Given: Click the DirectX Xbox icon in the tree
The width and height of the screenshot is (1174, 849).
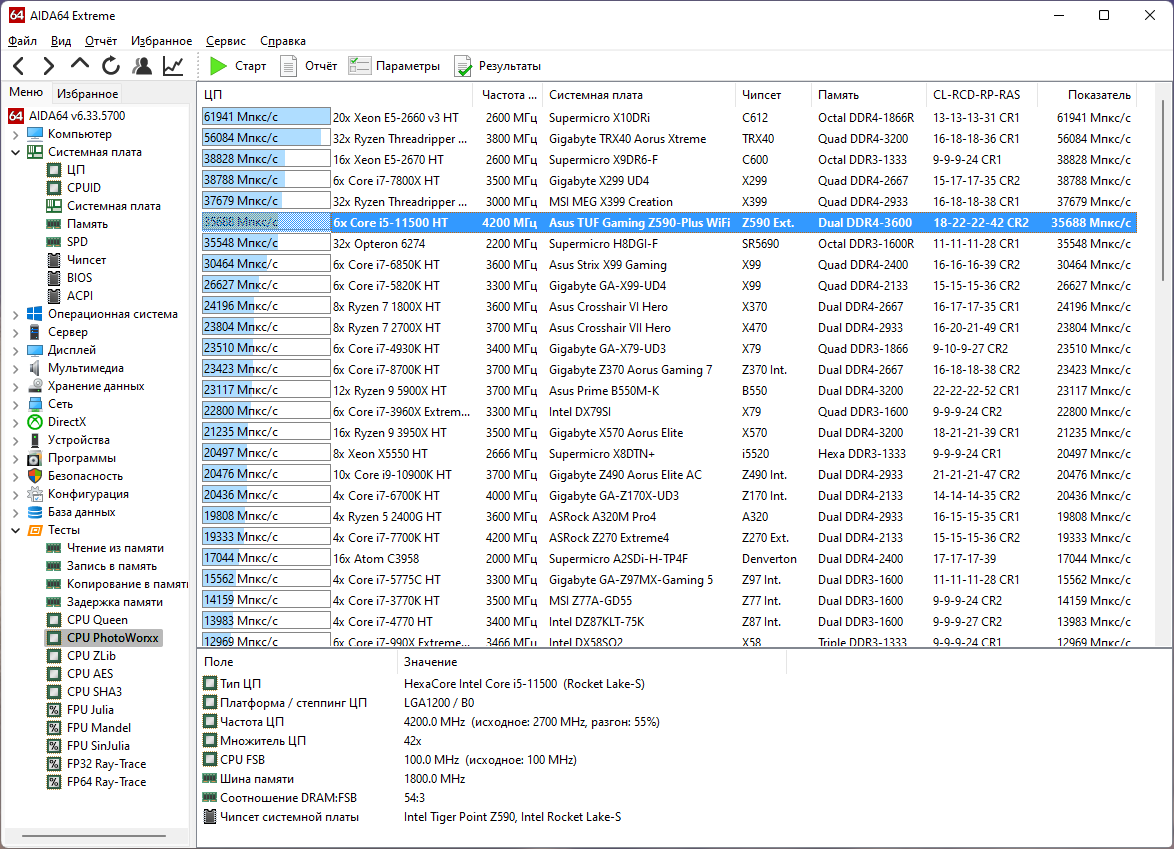Looking at the screenshot, I should click(x=35, y=422).
